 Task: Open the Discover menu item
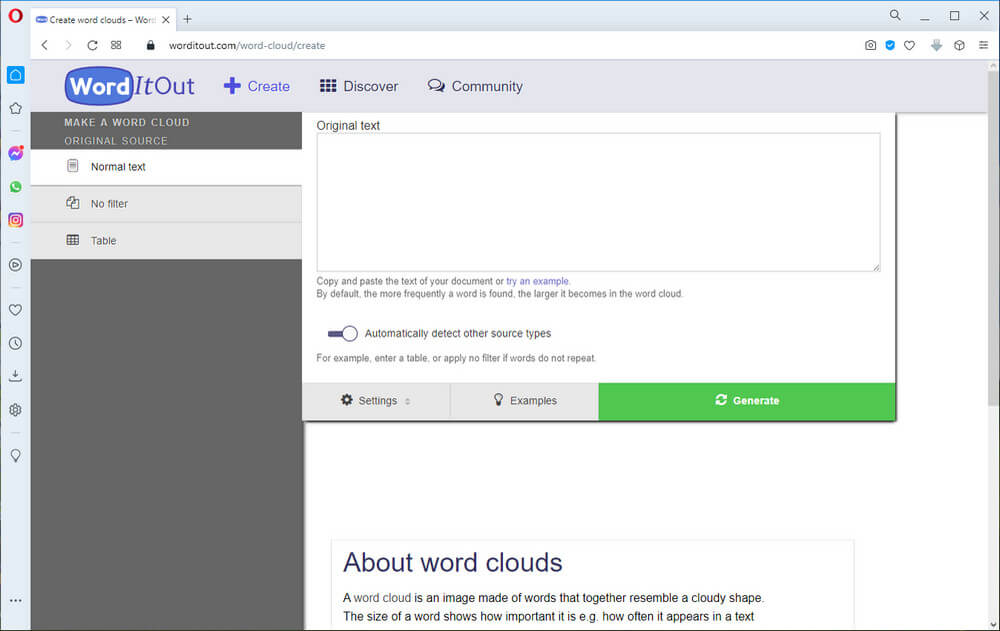point(359,86)
